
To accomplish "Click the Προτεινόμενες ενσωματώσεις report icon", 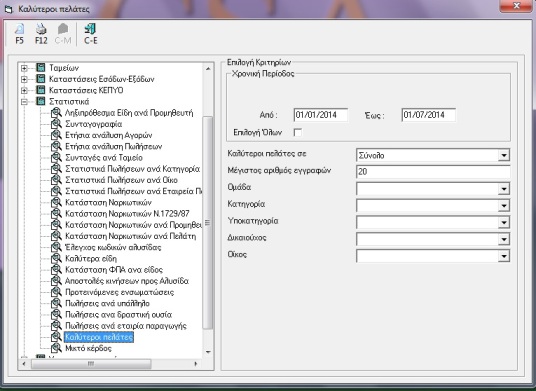I will 56,293.
